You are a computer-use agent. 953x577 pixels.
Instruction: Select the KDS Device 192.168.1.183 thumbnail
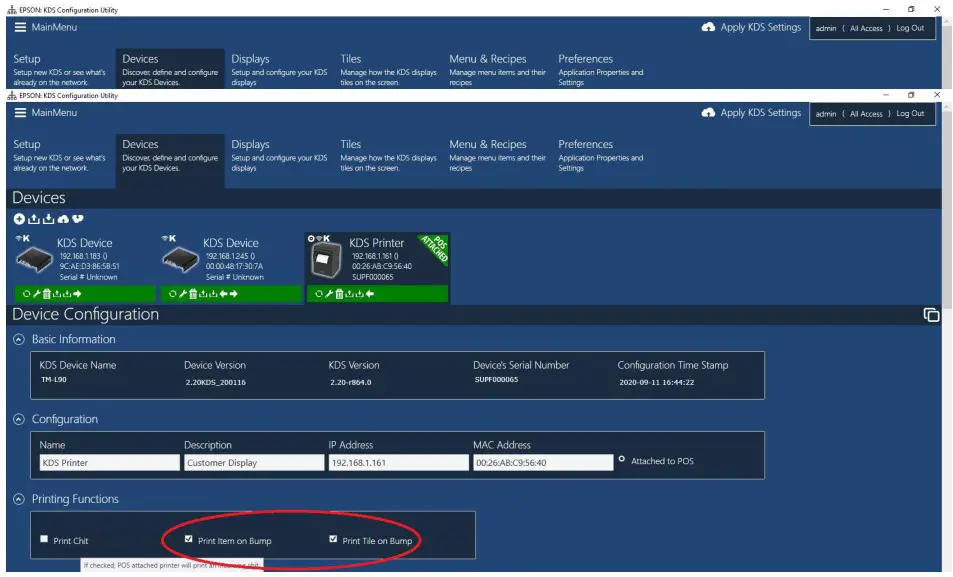[x=34, y=260]
